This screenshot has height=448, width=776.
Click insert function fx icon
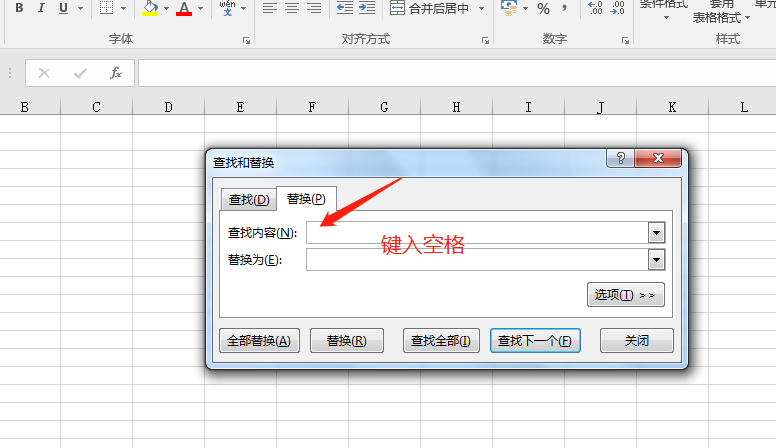point(116,73)
